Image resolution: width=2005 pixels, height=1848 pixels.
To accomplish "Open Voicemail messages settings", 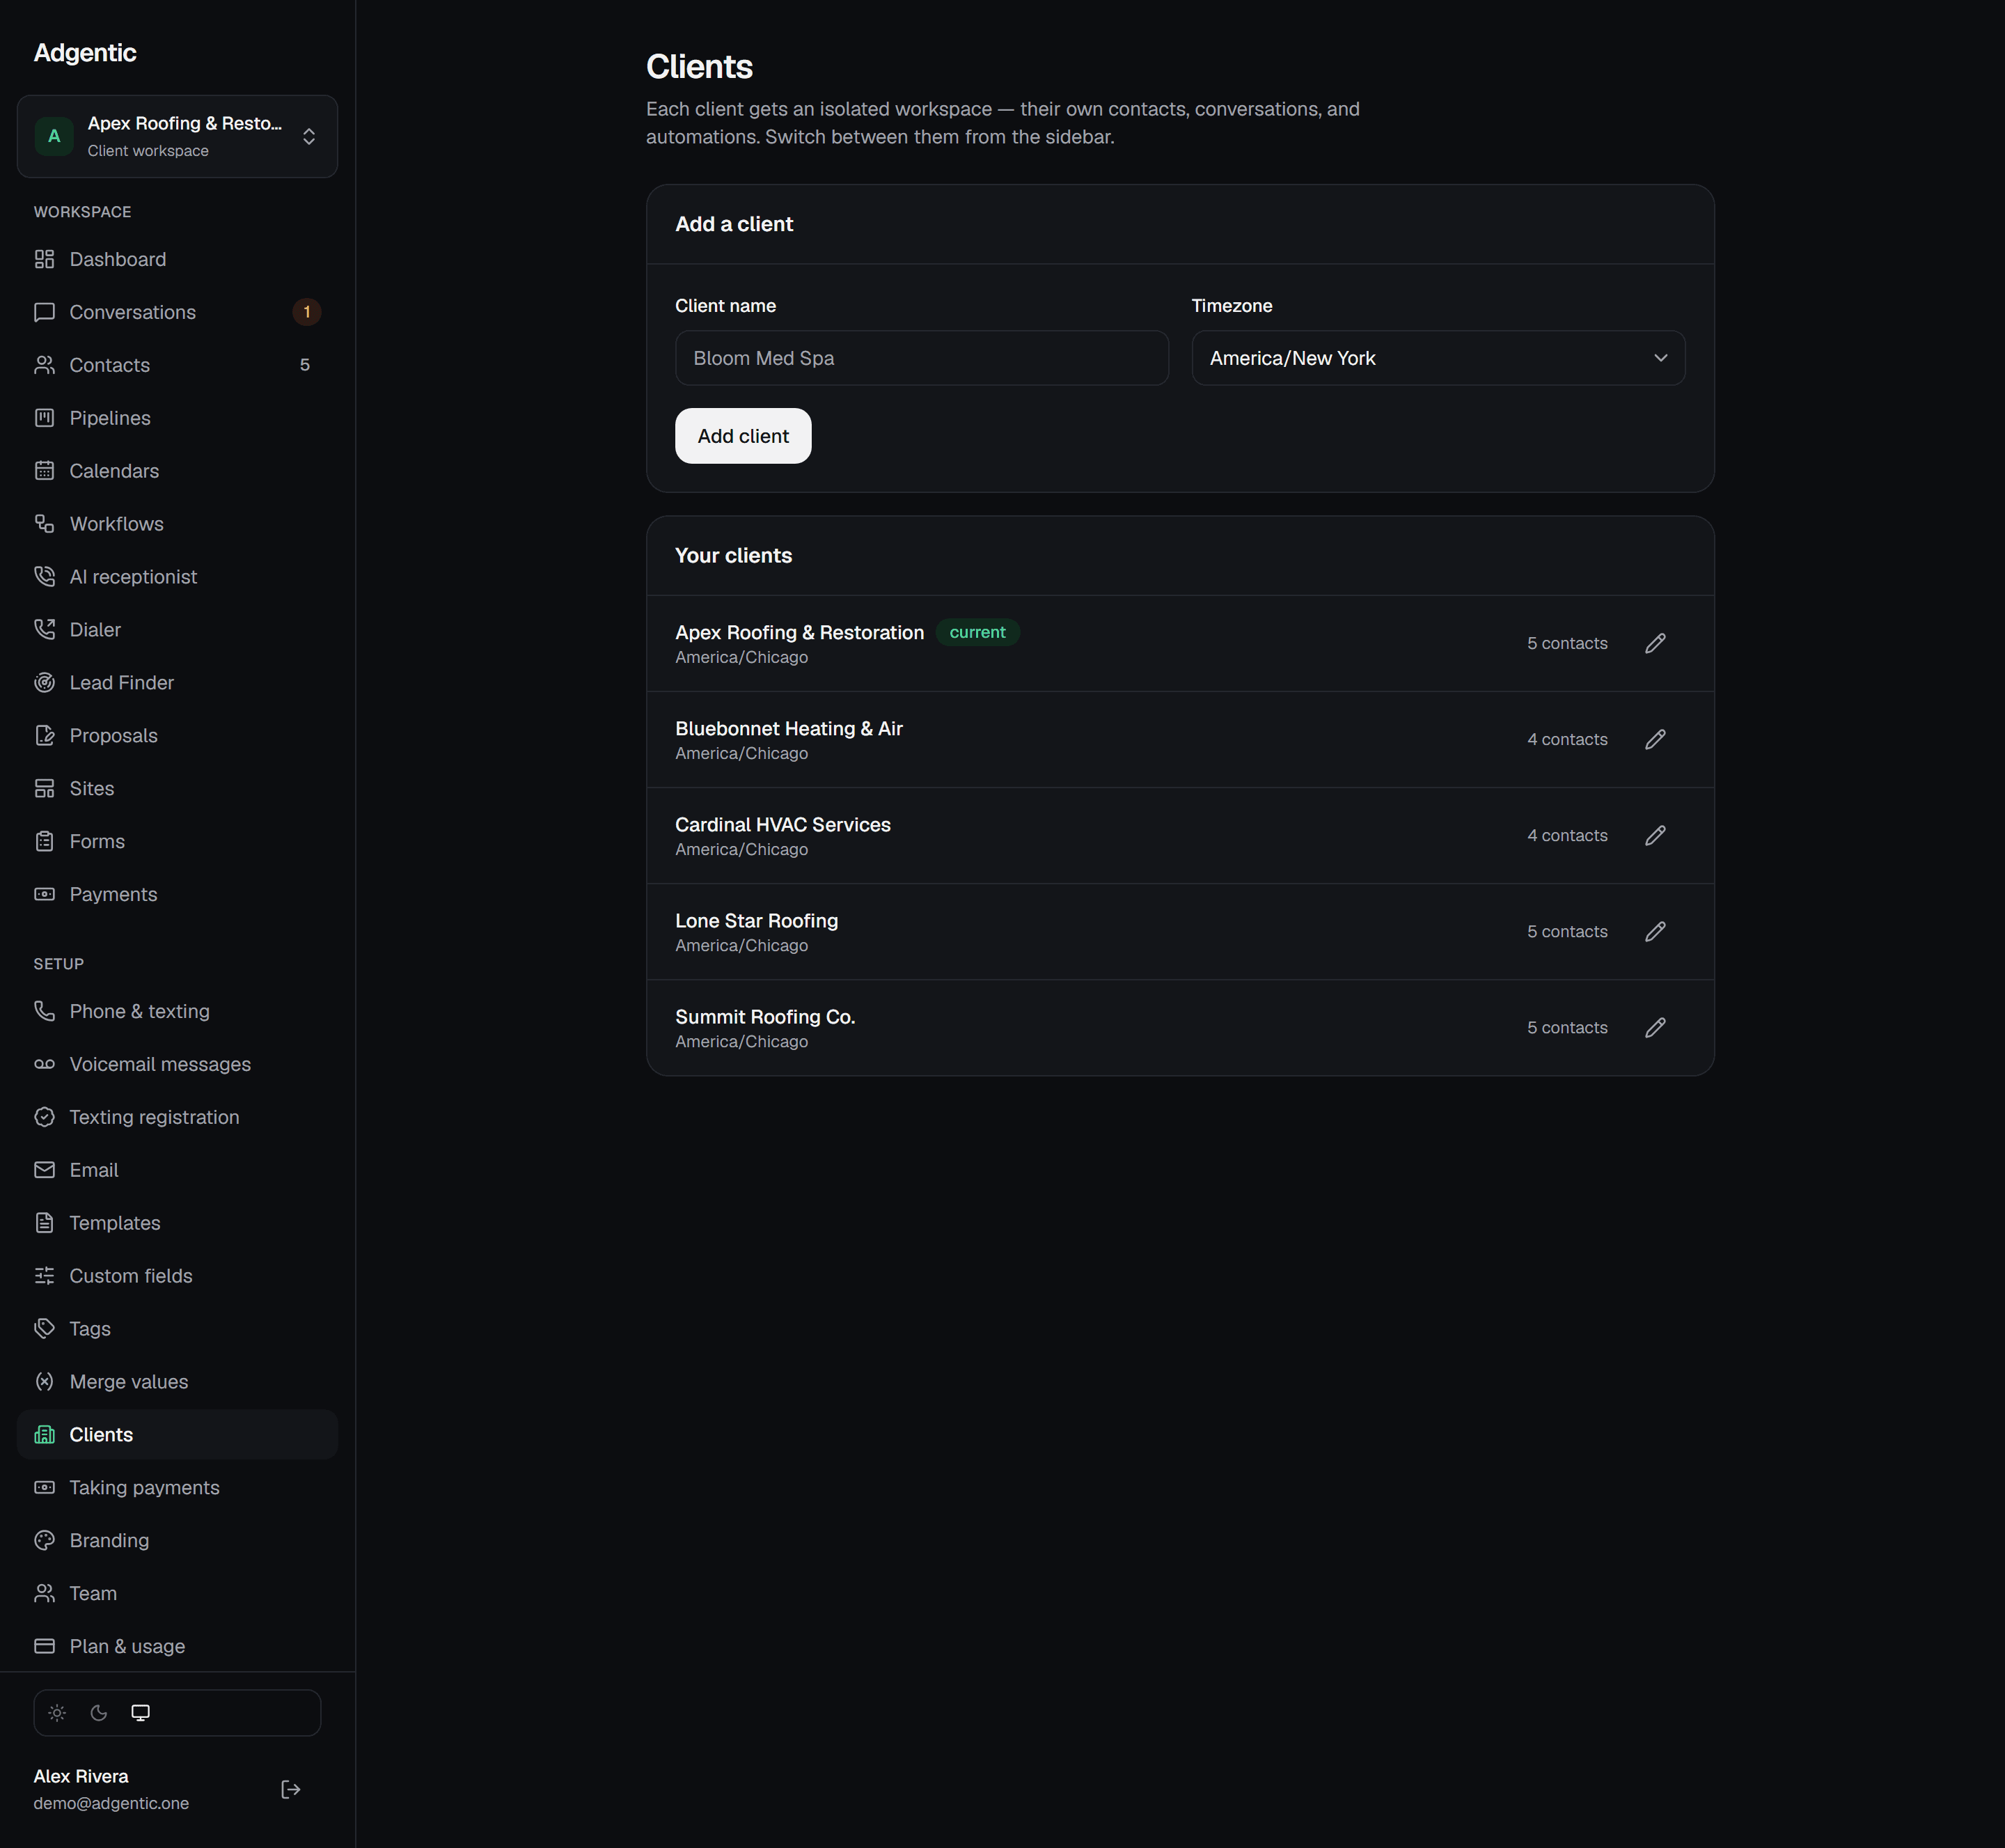I will [177, 1064].
